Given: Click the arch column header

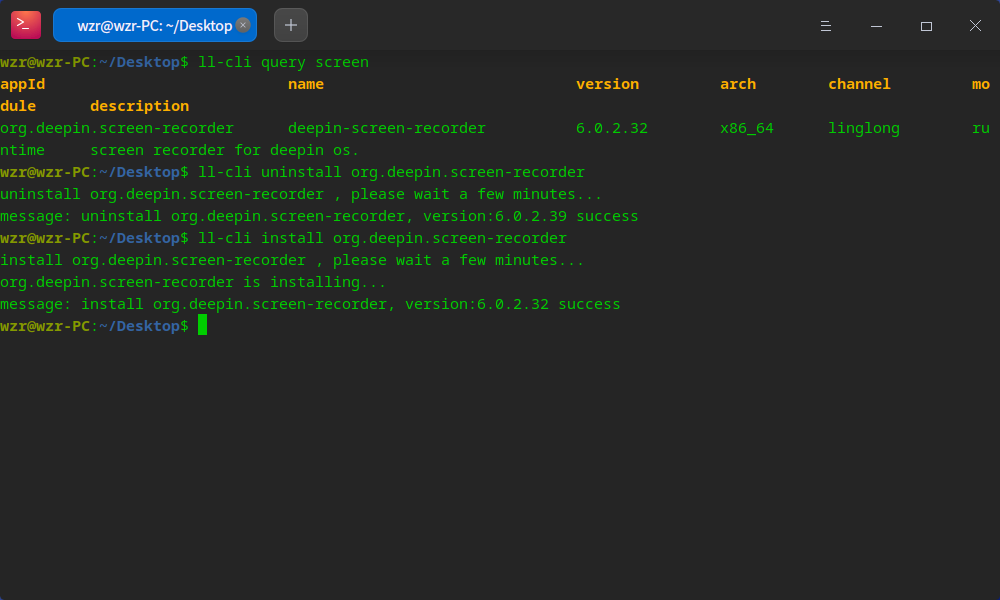Looking at the screenshot, I should click(738, 84).
